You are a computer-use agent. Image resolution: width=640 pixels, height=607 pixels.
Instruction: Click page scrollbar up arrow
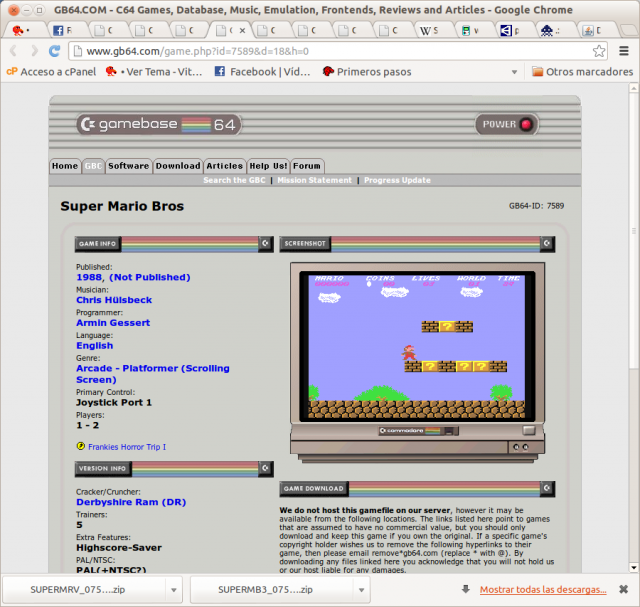pos(633,88)
